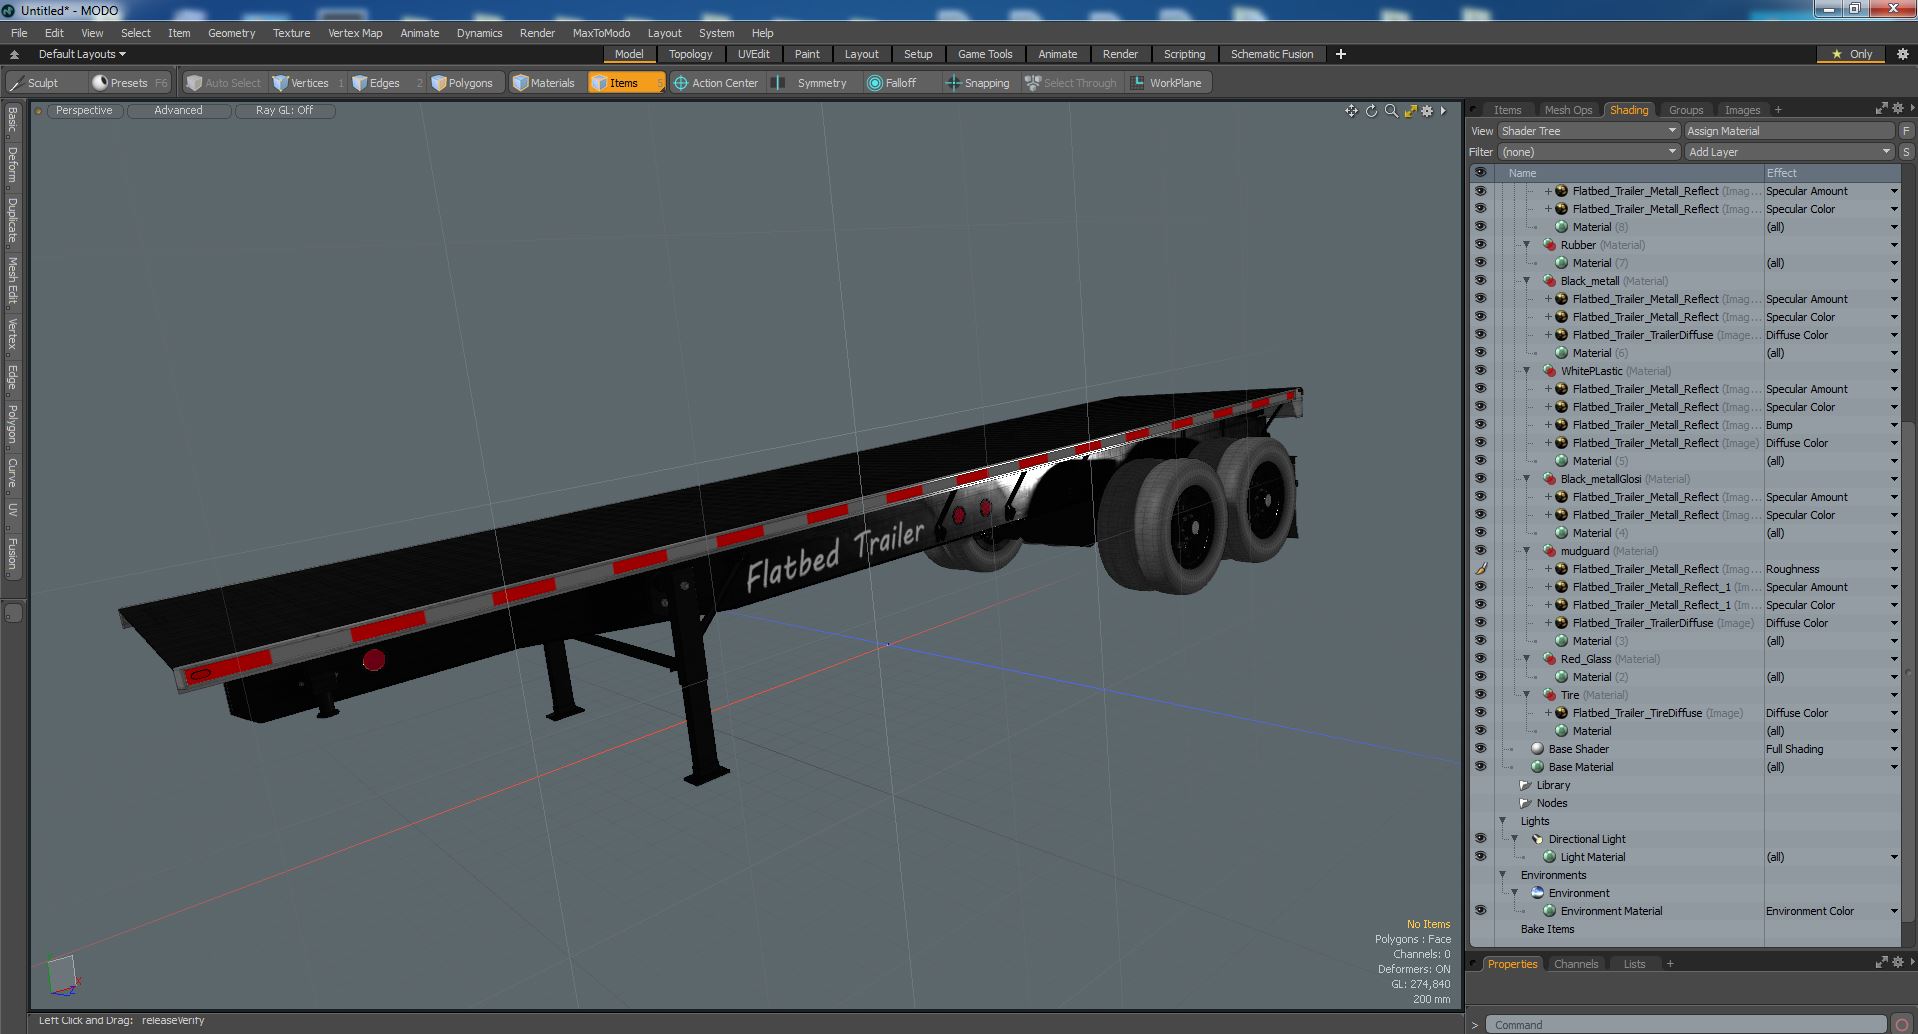Switch to the Mesh Ops panel tab
Screen dimensions: 1918x1034
pyautogui.click(x=1567, y=110)
